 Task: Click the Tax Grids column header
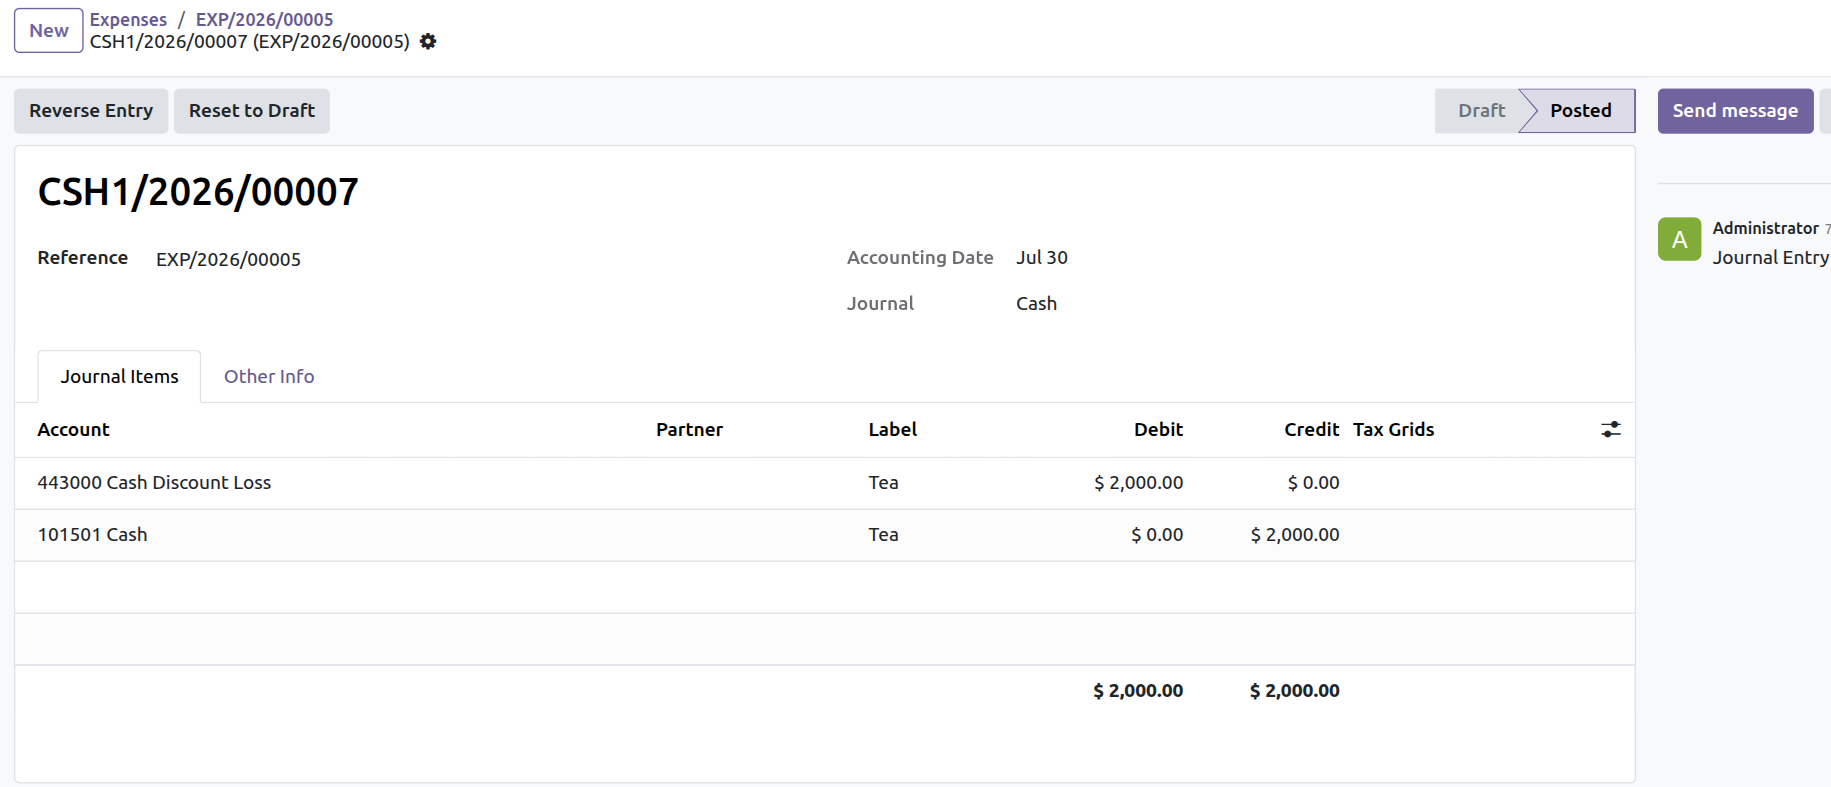pyautogui.click(x=1393, y=430)
